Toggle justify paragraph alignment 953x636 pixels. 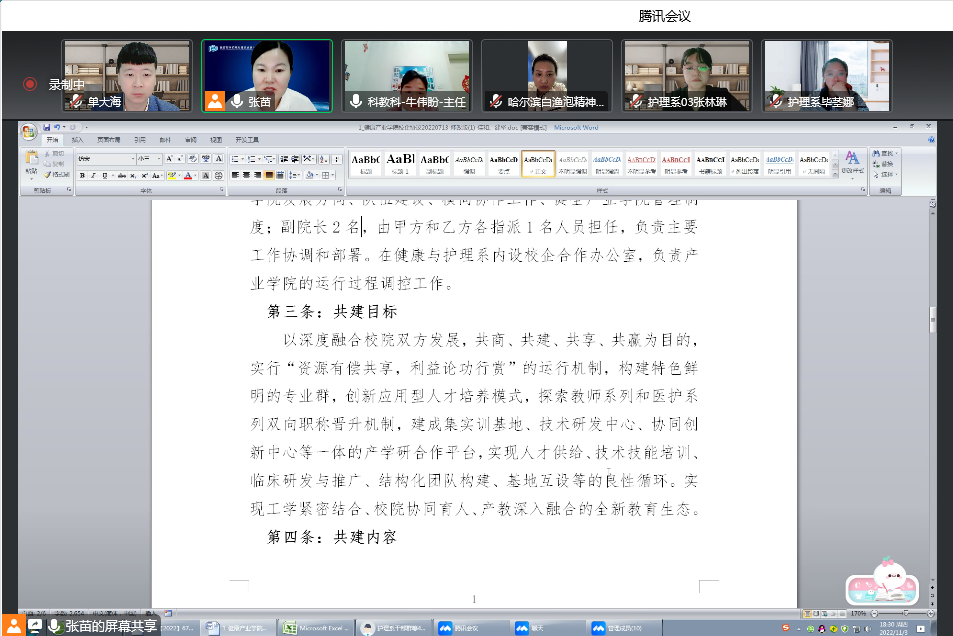(270, 175)
